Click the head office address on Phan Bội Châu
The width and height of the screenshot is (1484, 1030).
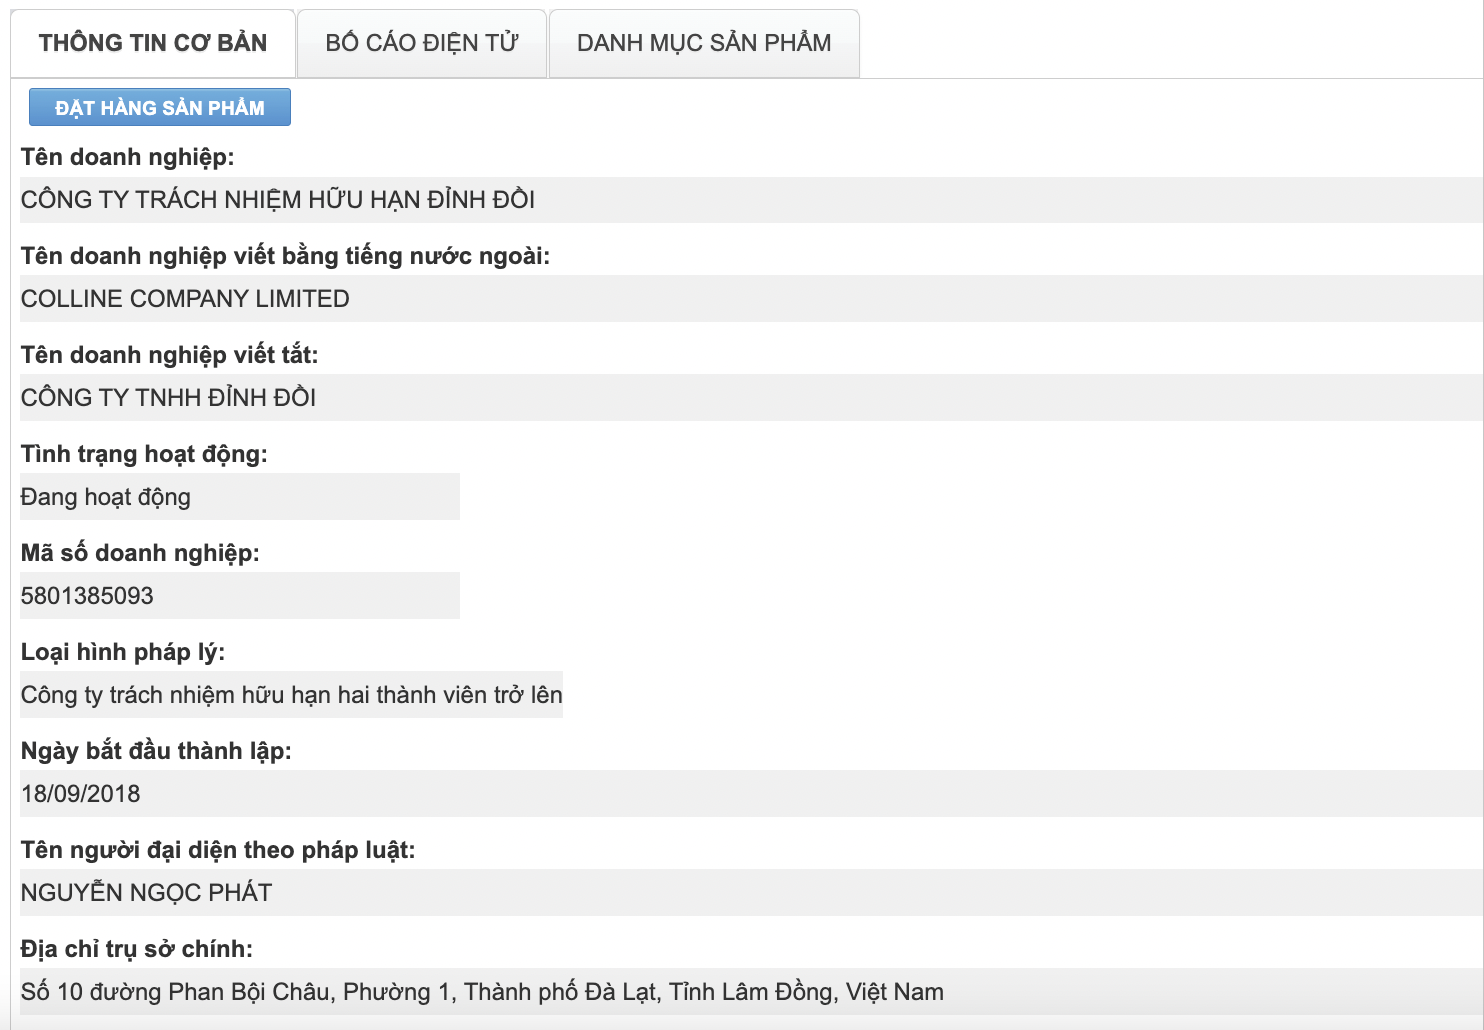(x=482, y=992)
